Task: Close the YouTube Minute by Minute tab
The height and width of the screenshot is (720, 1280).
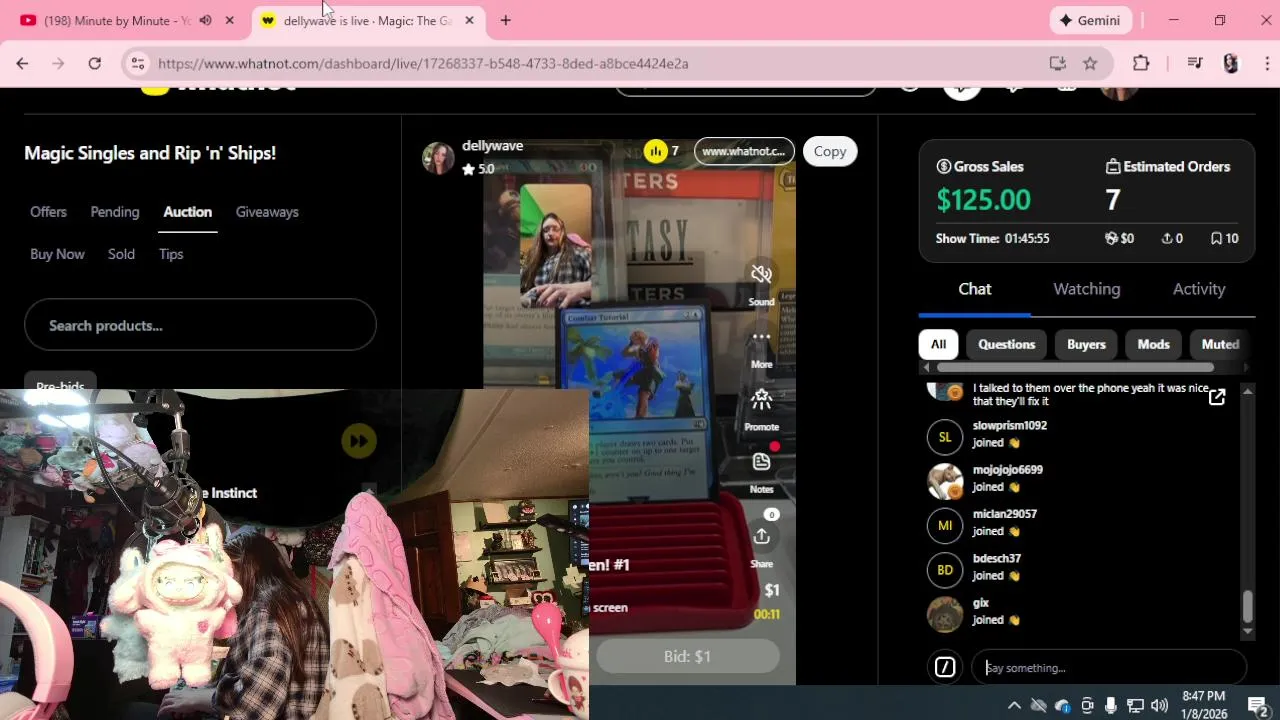Action: [229, 20]
